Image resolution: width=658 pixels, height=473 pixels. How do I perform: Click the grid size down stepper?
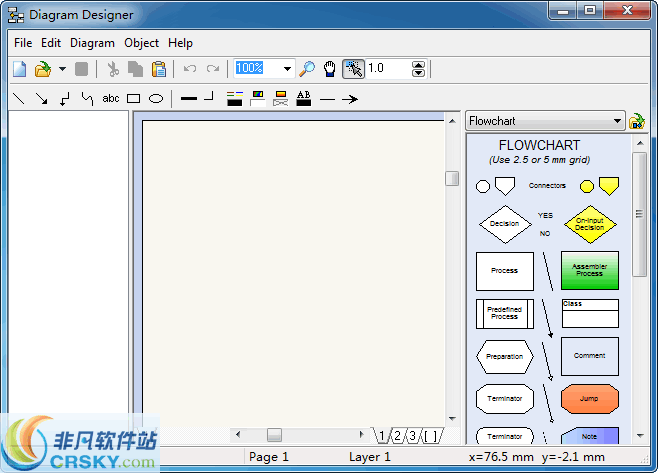418,73
